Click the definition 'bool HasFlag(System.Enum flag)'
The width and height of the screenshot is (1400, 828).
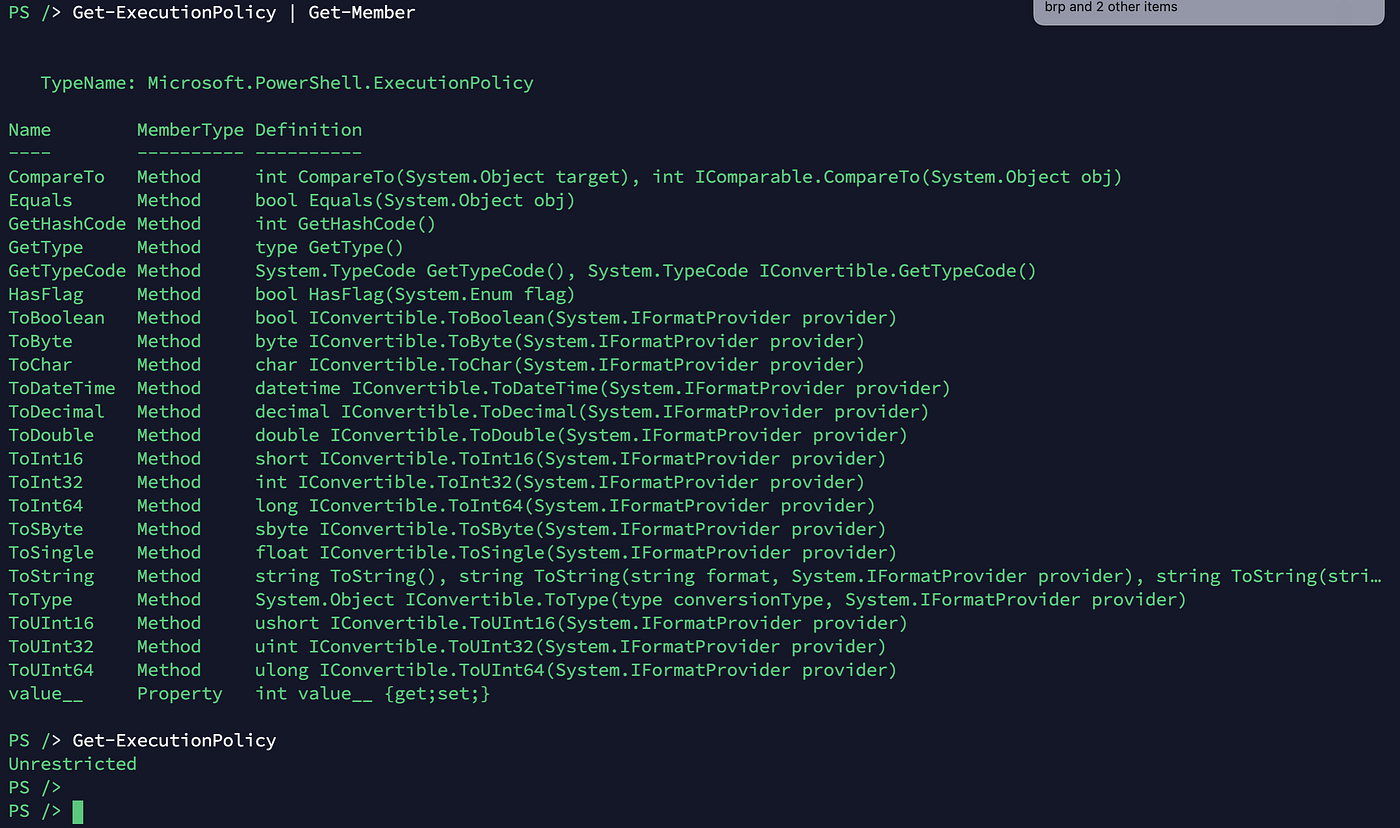point(415,294)
